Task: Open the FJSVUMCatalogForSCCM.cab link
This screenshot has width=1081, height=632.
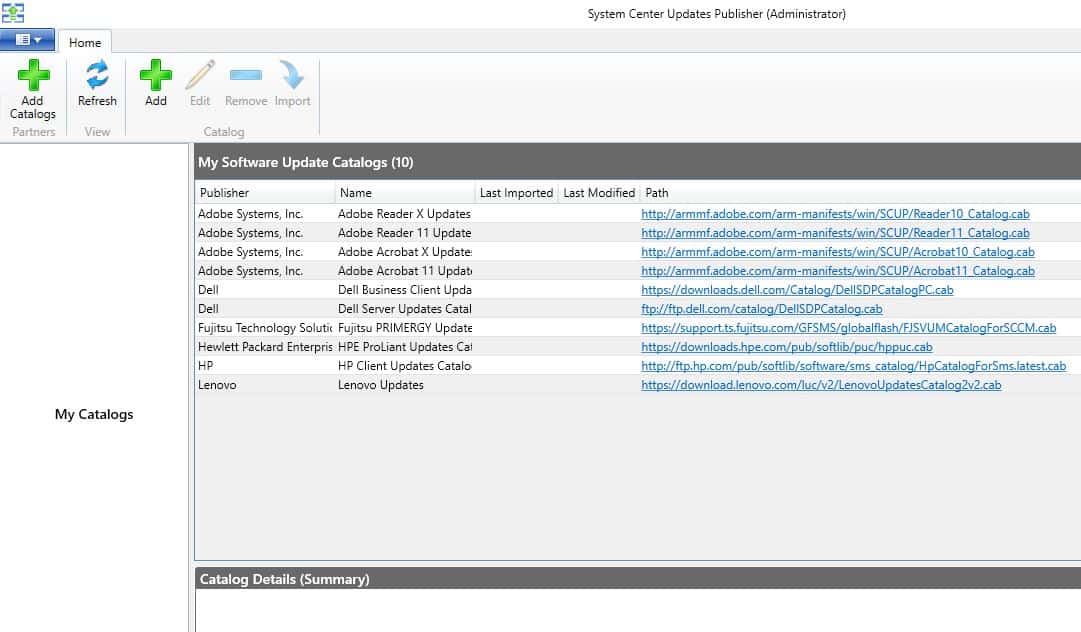Action: click(849, 328)
